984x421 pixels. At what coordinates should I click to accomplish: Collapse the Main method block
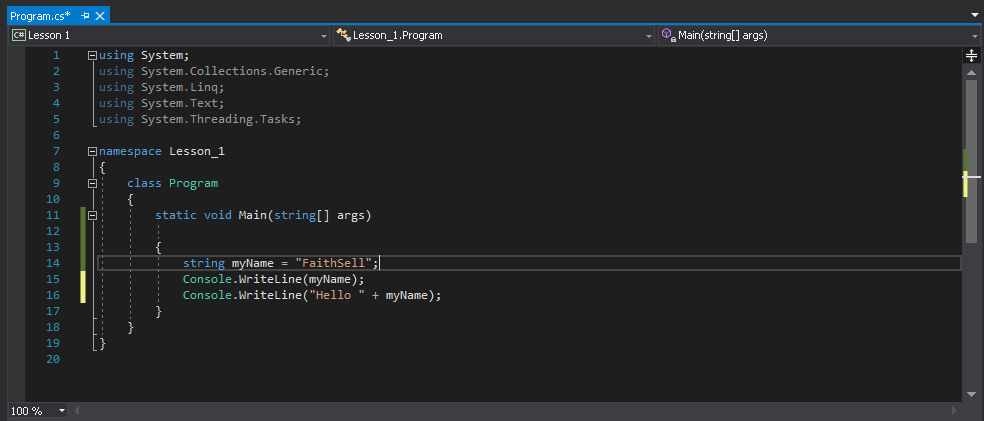click(x=92, y=215)
